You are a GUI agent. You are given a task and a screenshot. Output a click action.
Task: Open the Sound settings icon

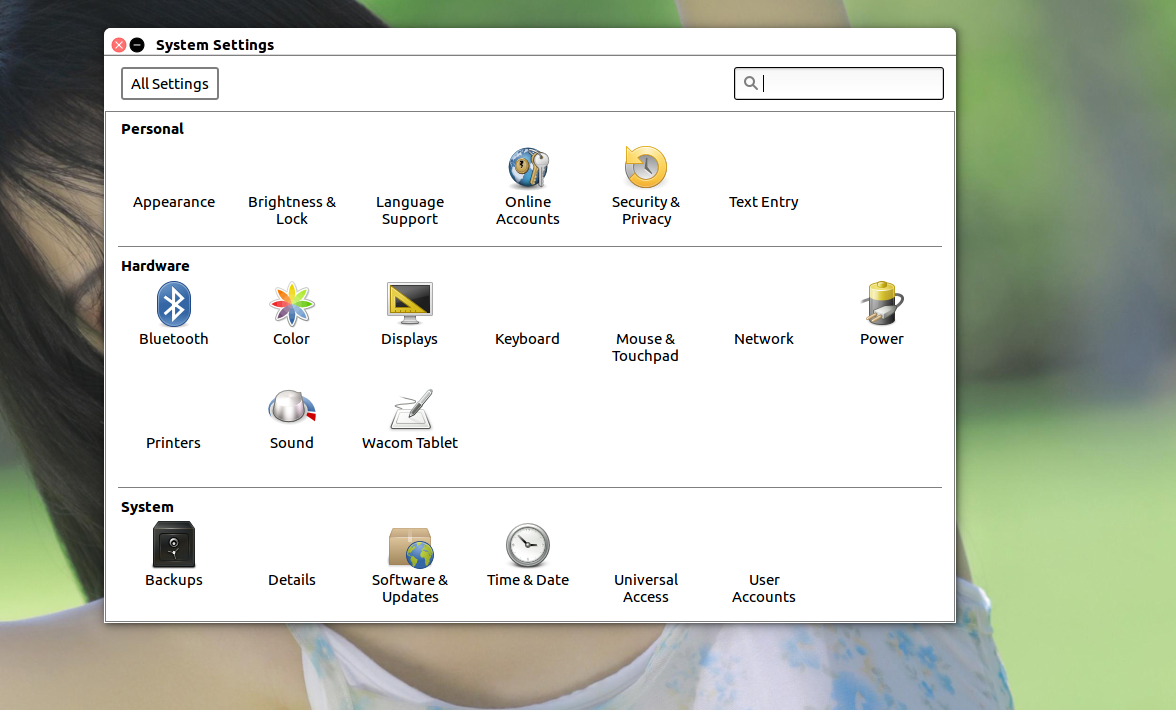click(292, 408)
